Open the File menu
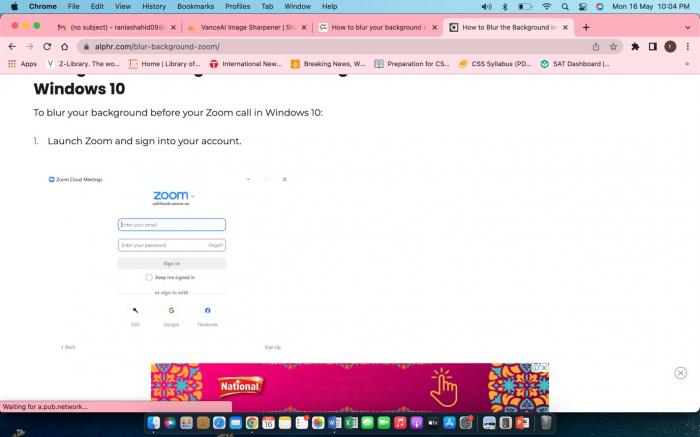Screen dimensions: 700x437 pos(73,6)
